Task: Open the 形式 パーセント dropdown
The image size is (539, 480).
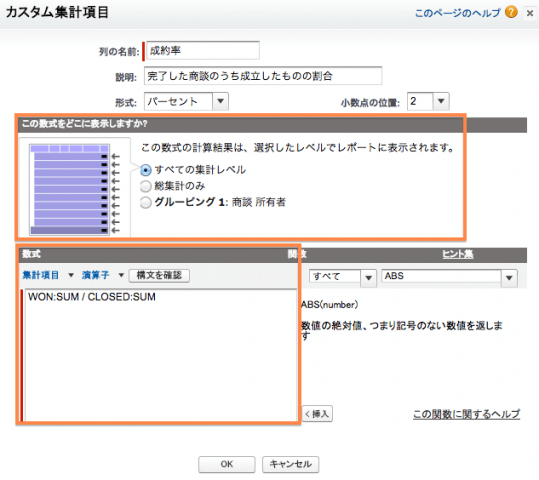Action: pyautogui.click(x=186, y=101)
